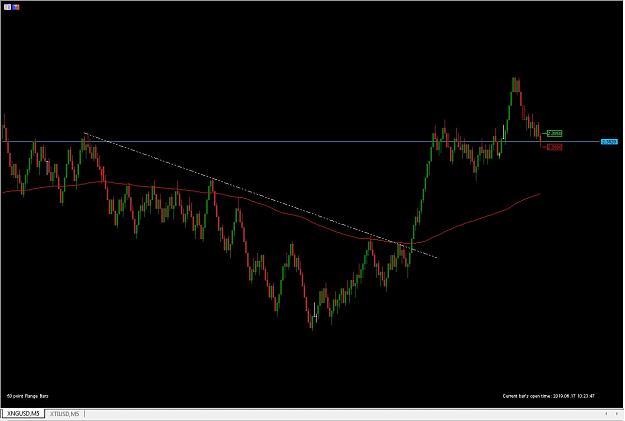Switch to the XTIUSD,M5 chart tab
625x421 pixels.
click(x=65, y=414)
